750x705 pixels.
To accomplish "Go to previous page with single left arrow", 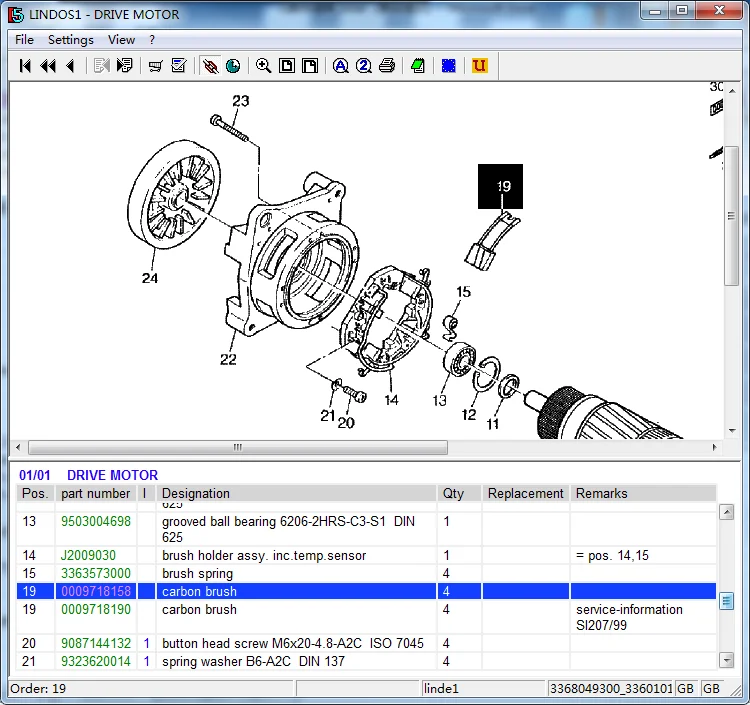I will [x=70, y=66].
